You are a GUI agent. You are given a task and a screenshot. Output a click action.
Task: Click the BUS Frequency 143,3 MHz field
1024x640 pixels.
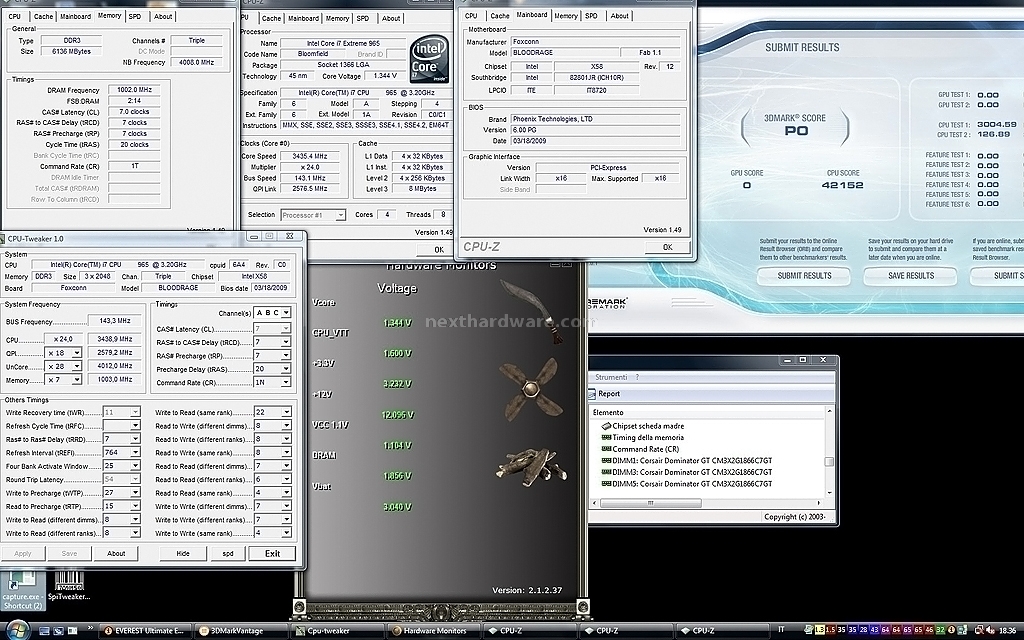point(114,321)
